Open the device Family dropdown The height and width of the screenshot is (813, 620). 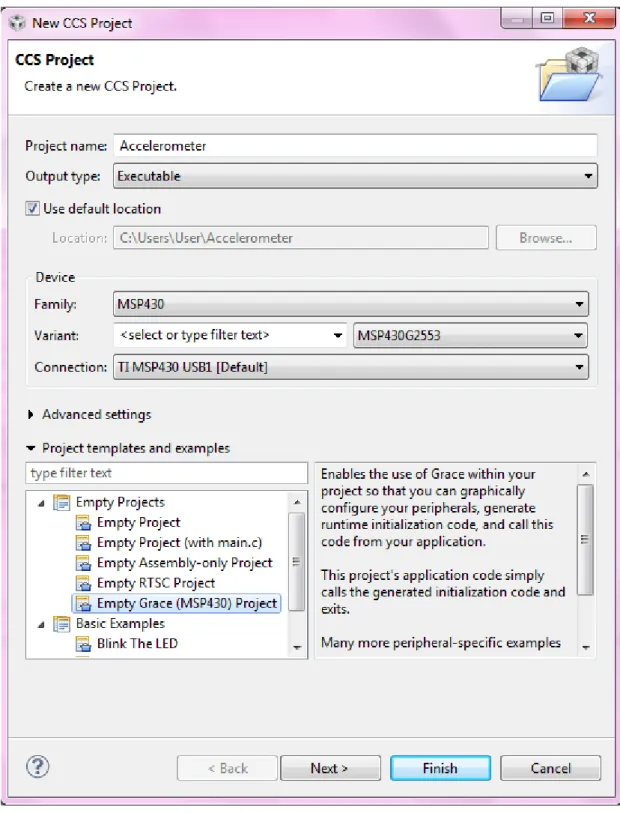[x=351, y=304]
